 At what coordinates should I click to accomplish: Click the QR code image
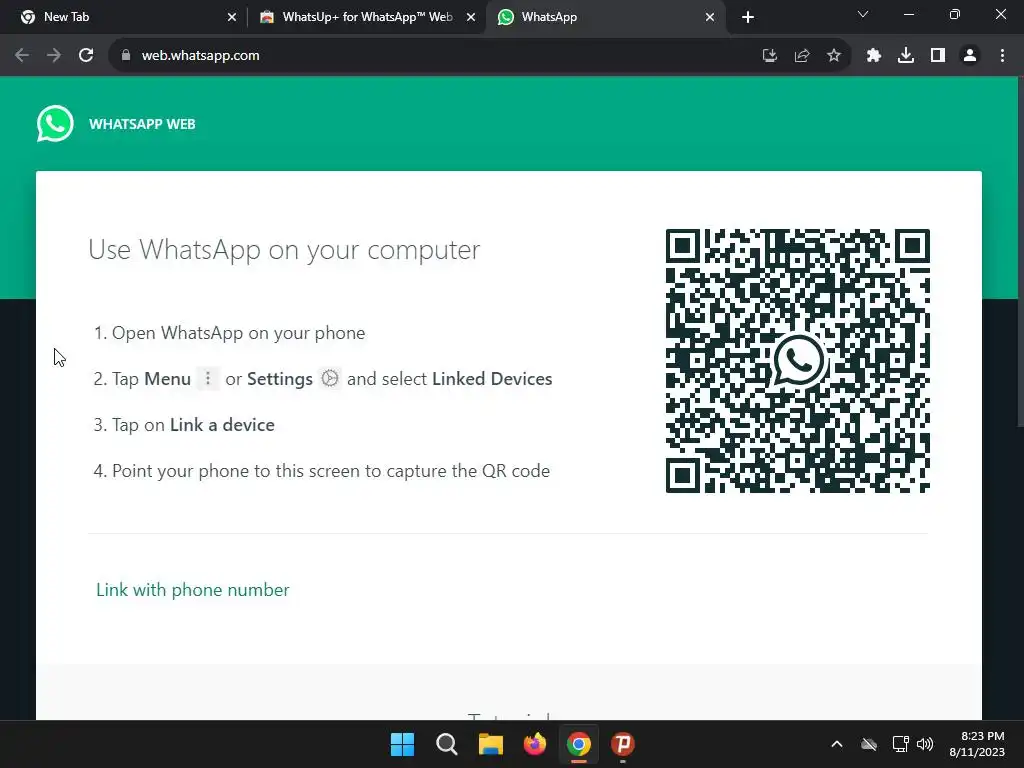[797, 360]
